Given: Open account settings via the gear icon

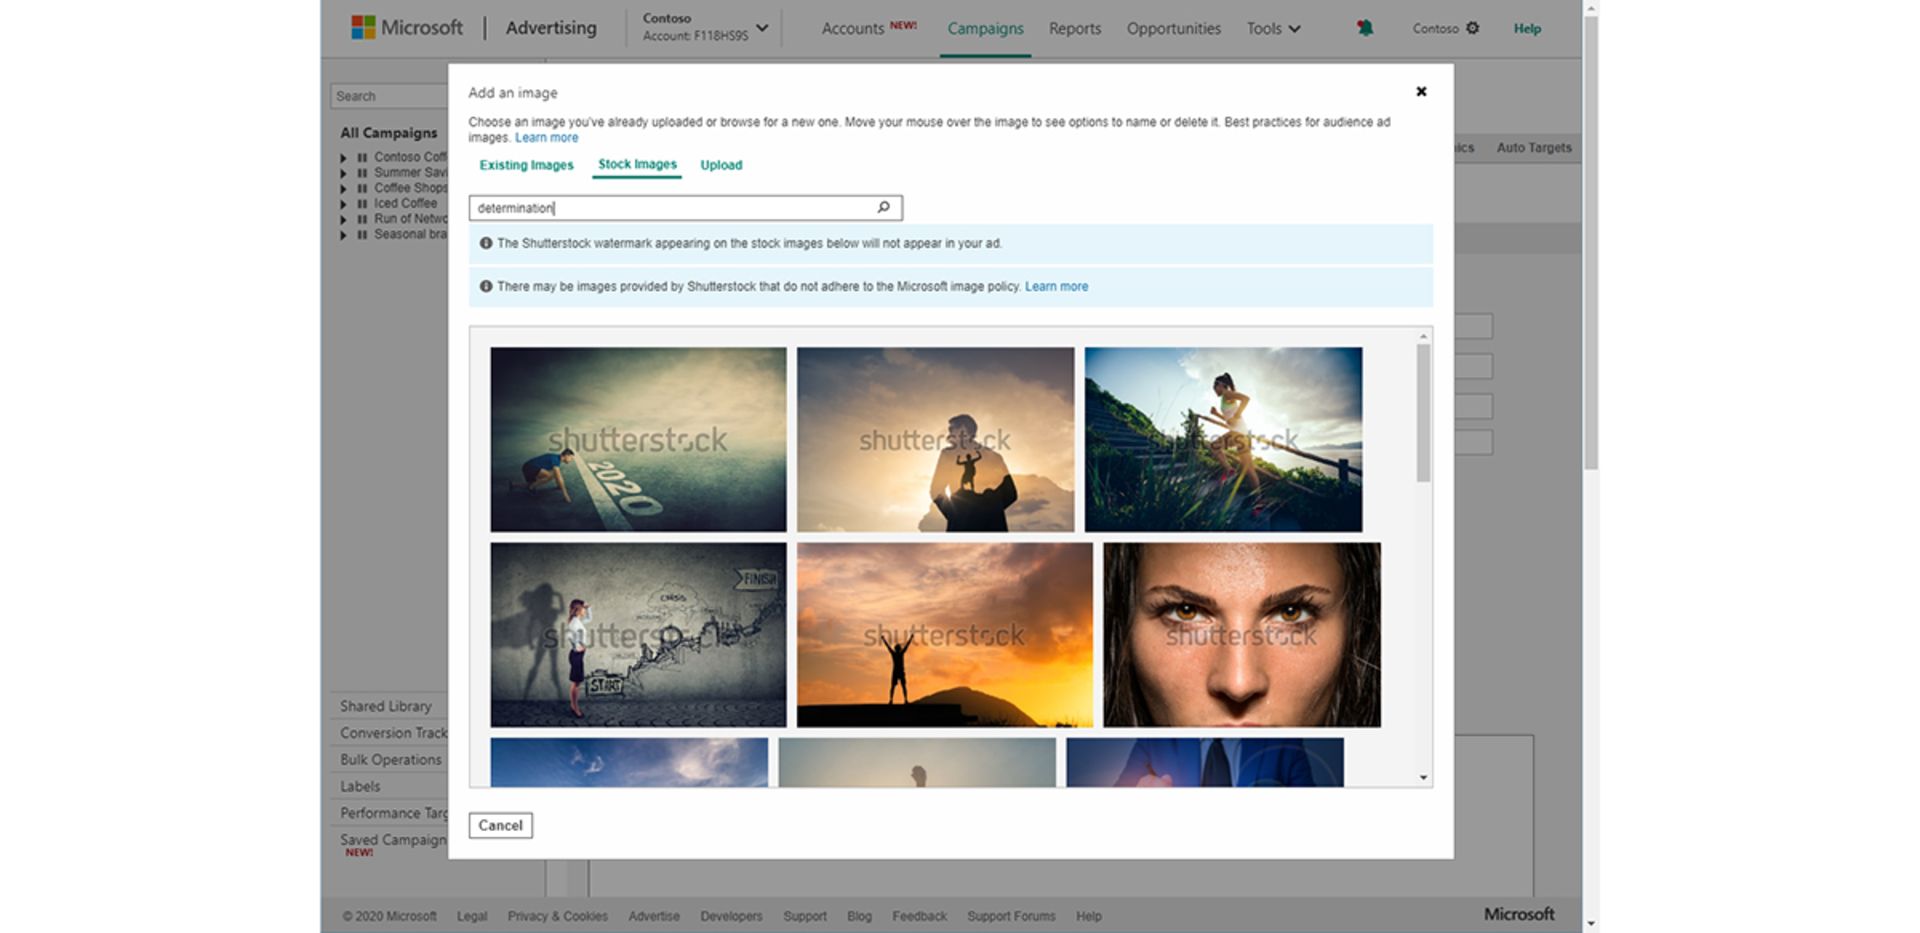Looking at the screenshot, I should coord(1474,29).
